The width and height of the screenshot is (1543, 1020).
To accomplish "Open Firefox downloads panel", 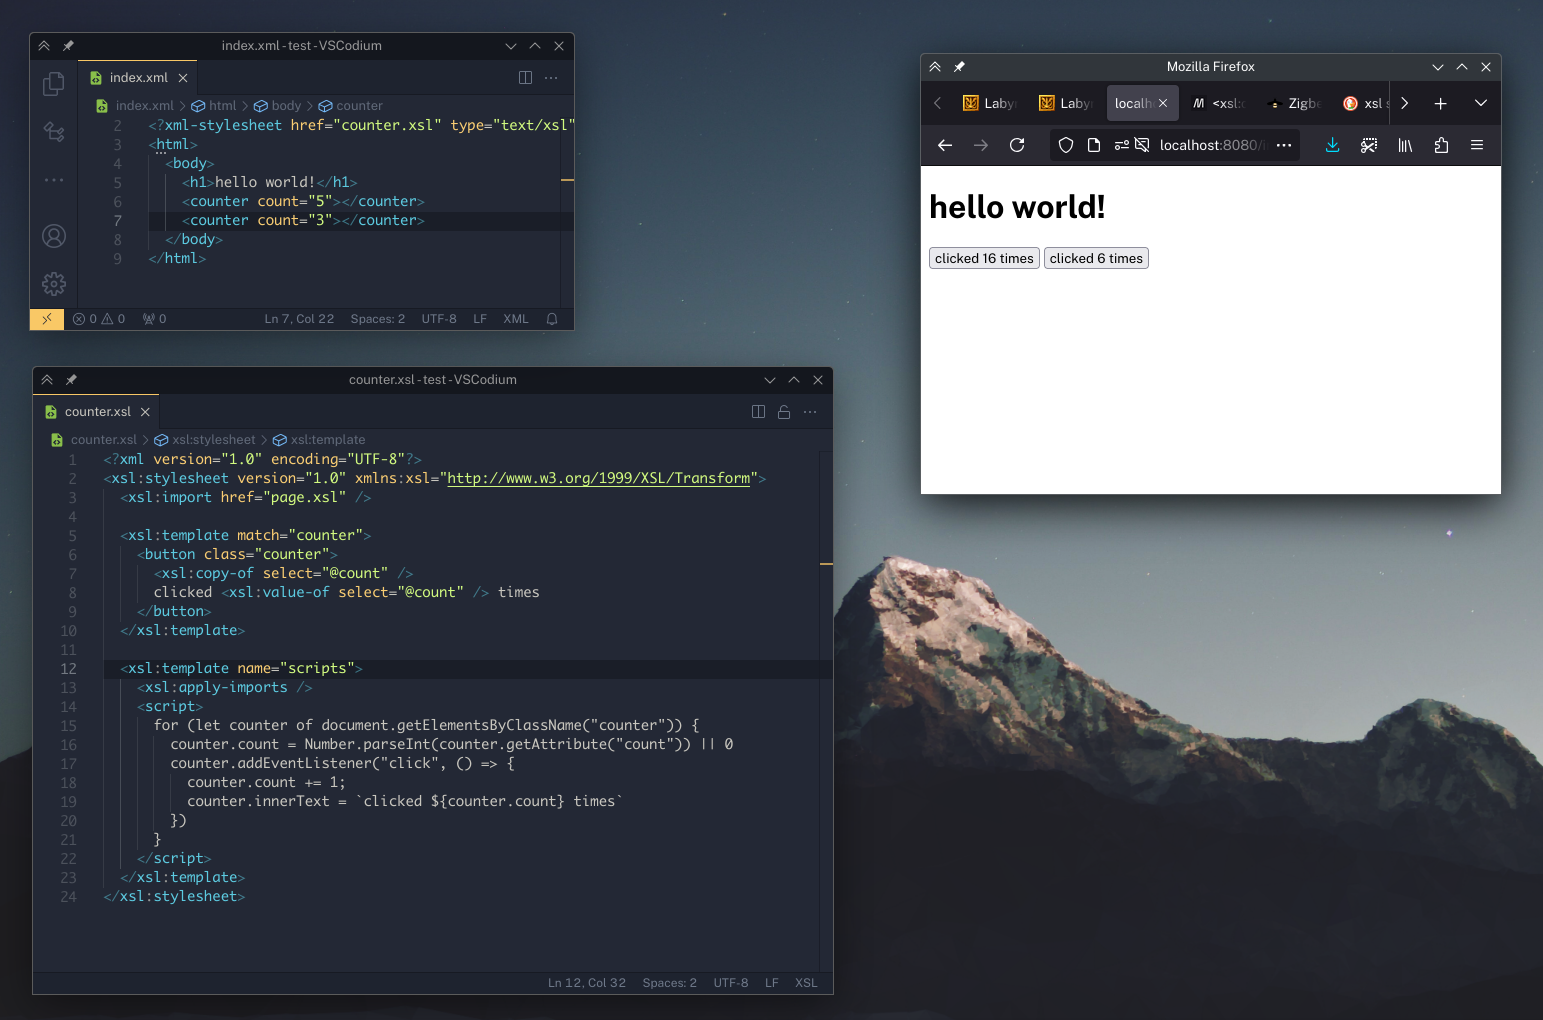I will pos(1332,145).
